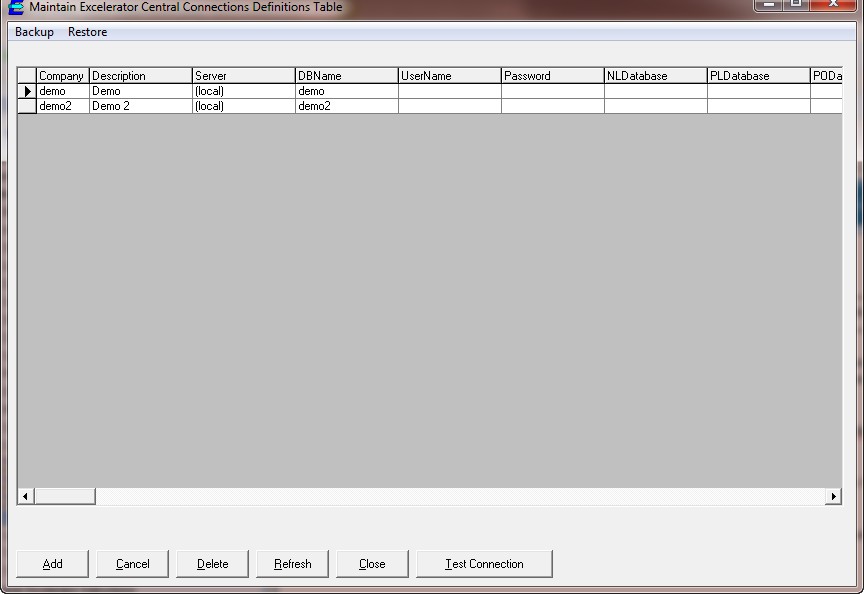Click the empty PLDatabase cell in demo row

coord(759,91)
